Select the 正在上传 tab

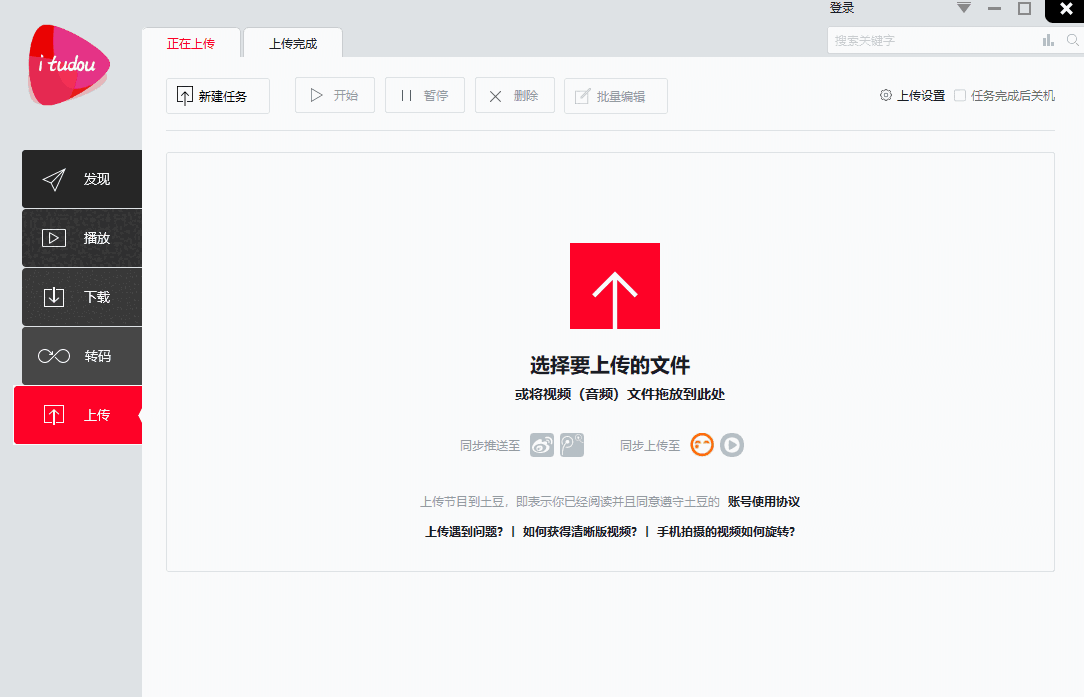pyautogui.click(x=191, y=43)
